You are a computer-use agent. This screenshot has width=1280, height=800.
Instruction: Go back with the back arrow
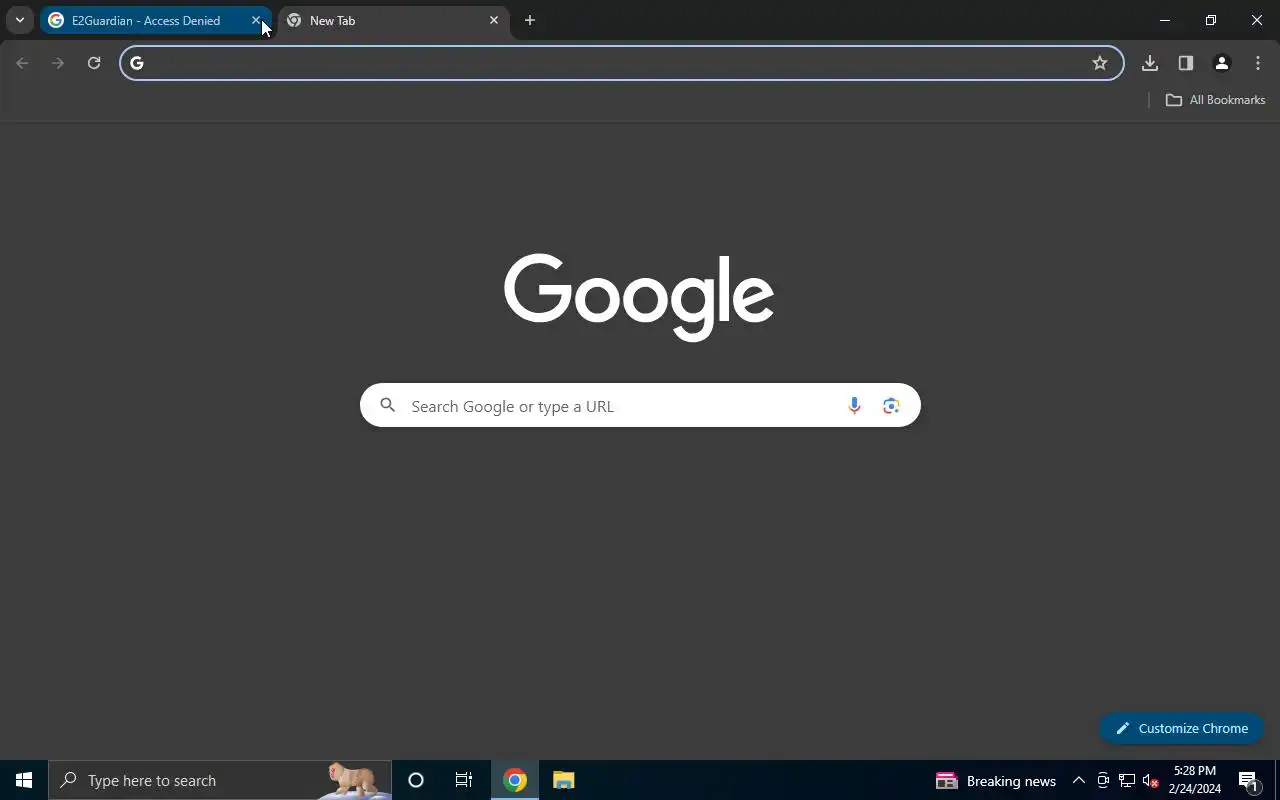22,63
